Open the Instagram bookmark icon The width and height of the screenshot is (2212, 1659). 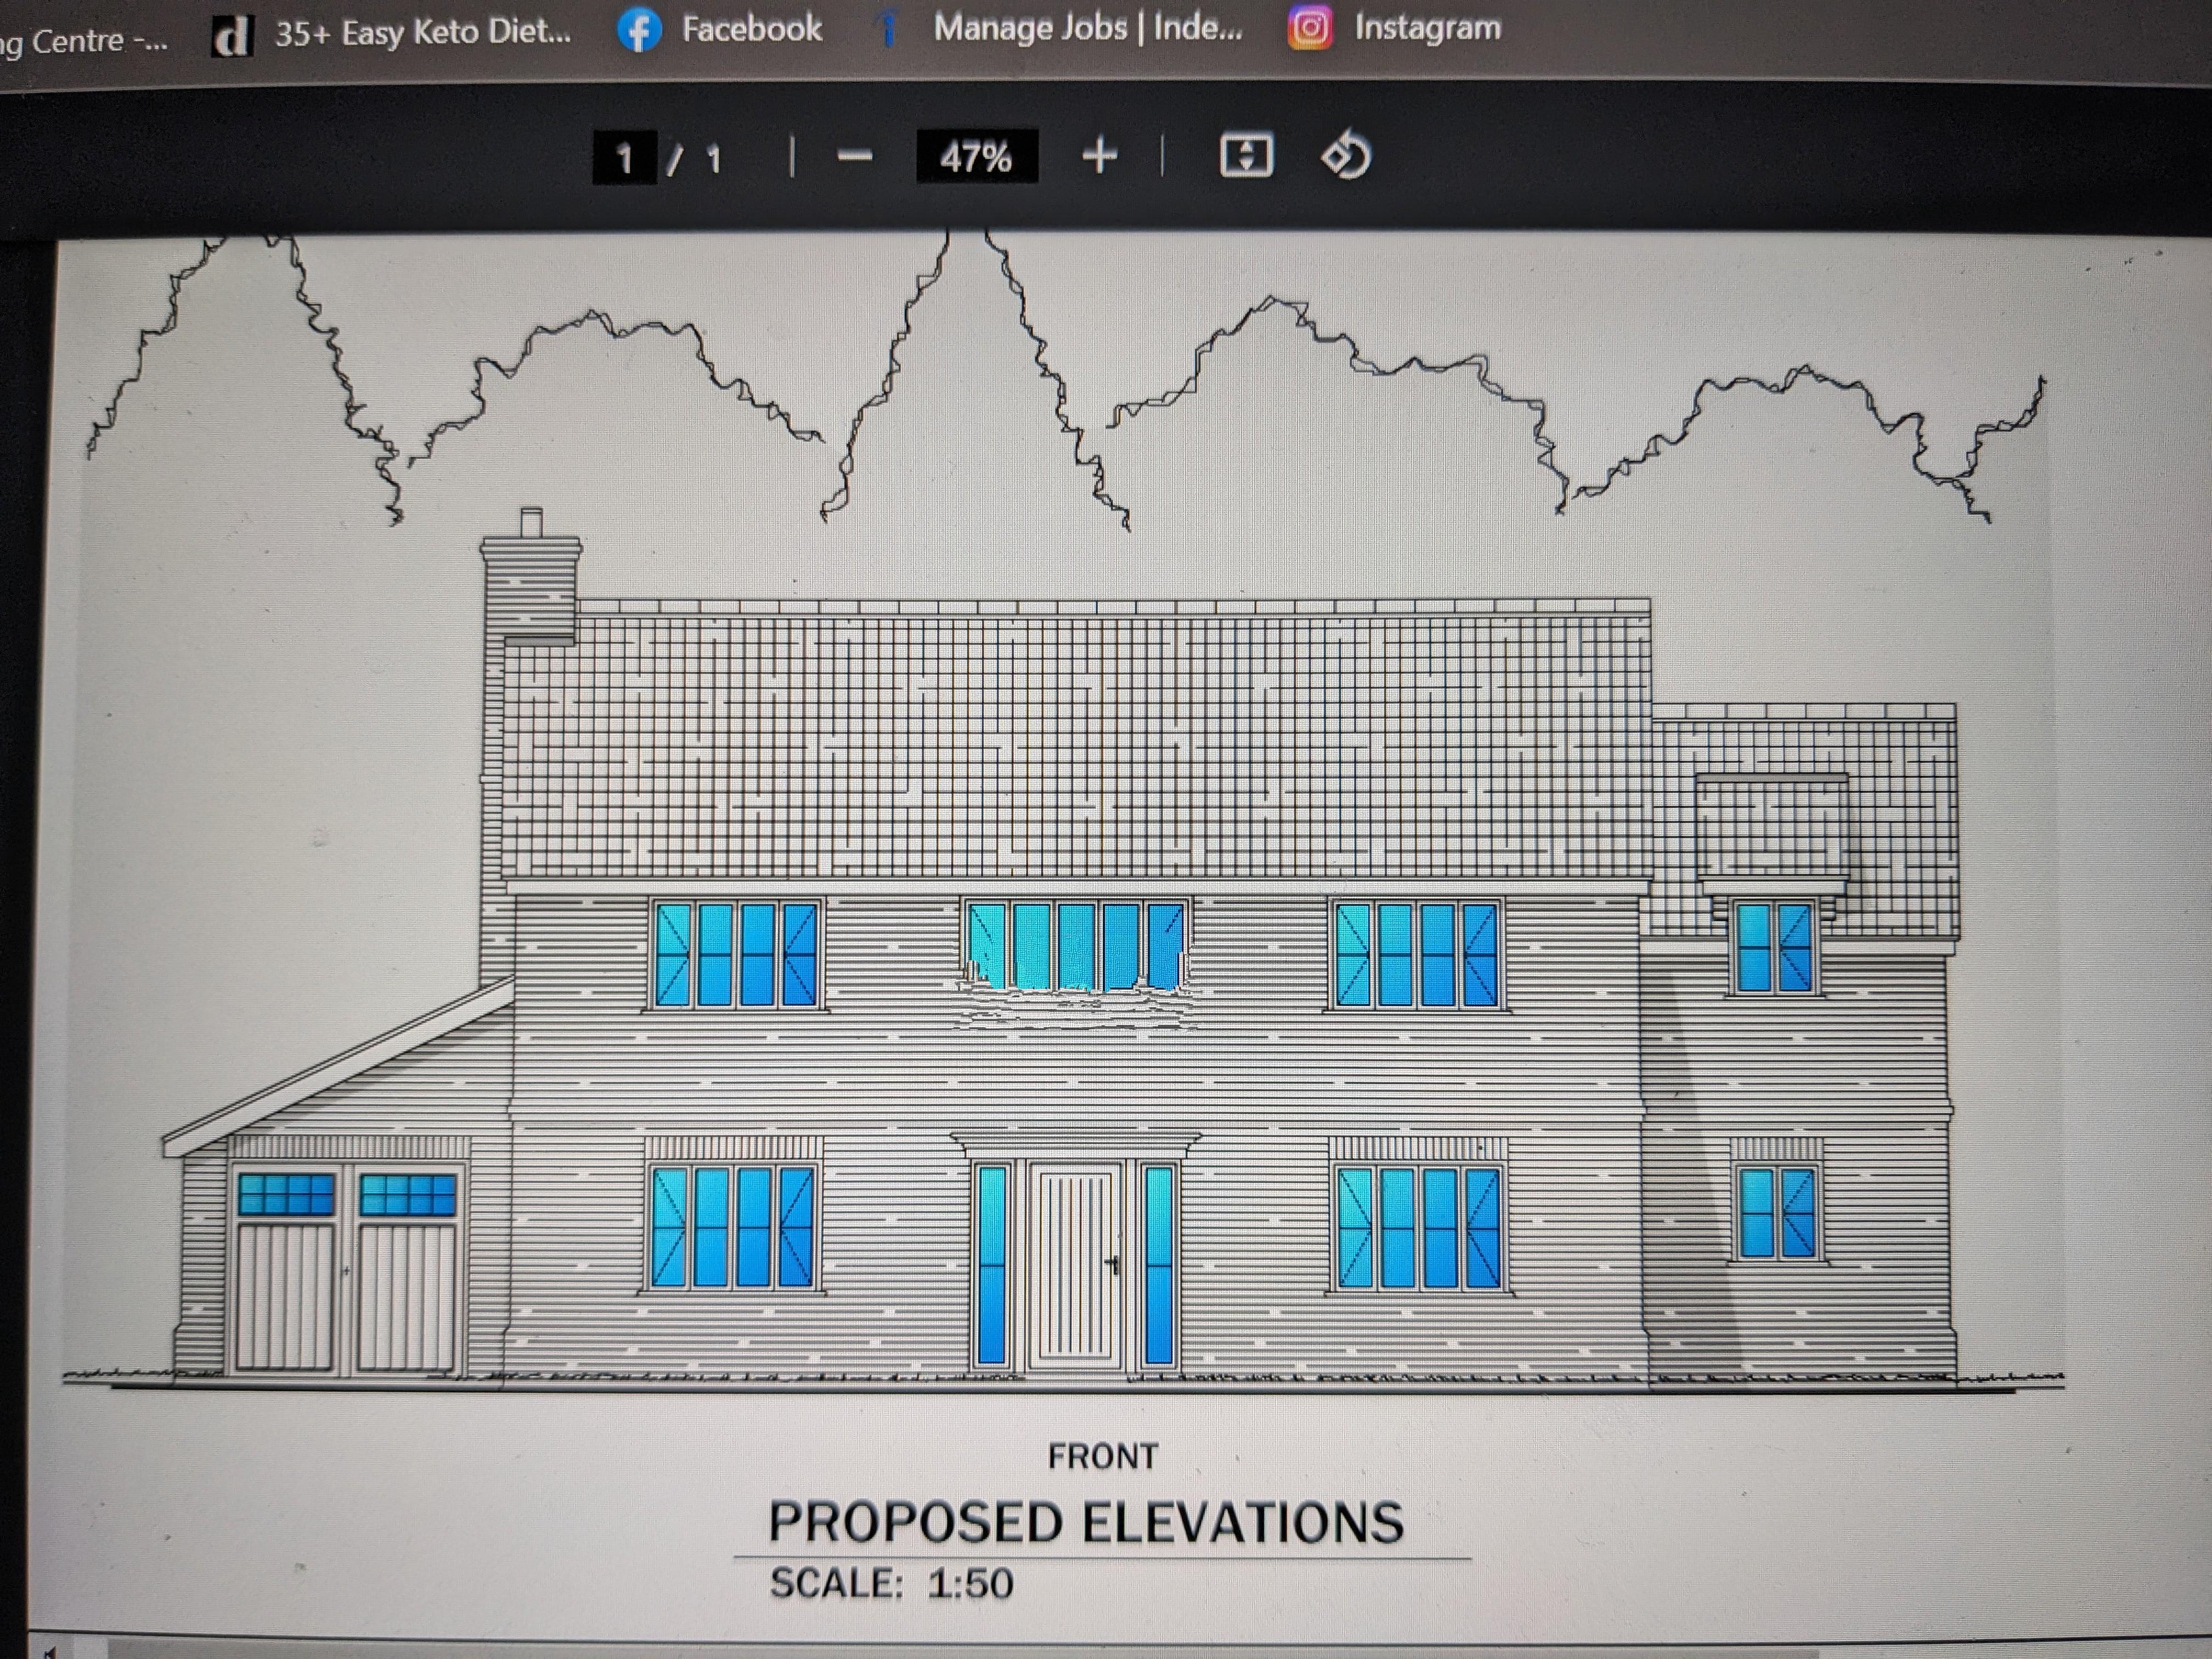(x=1310, y=27)
